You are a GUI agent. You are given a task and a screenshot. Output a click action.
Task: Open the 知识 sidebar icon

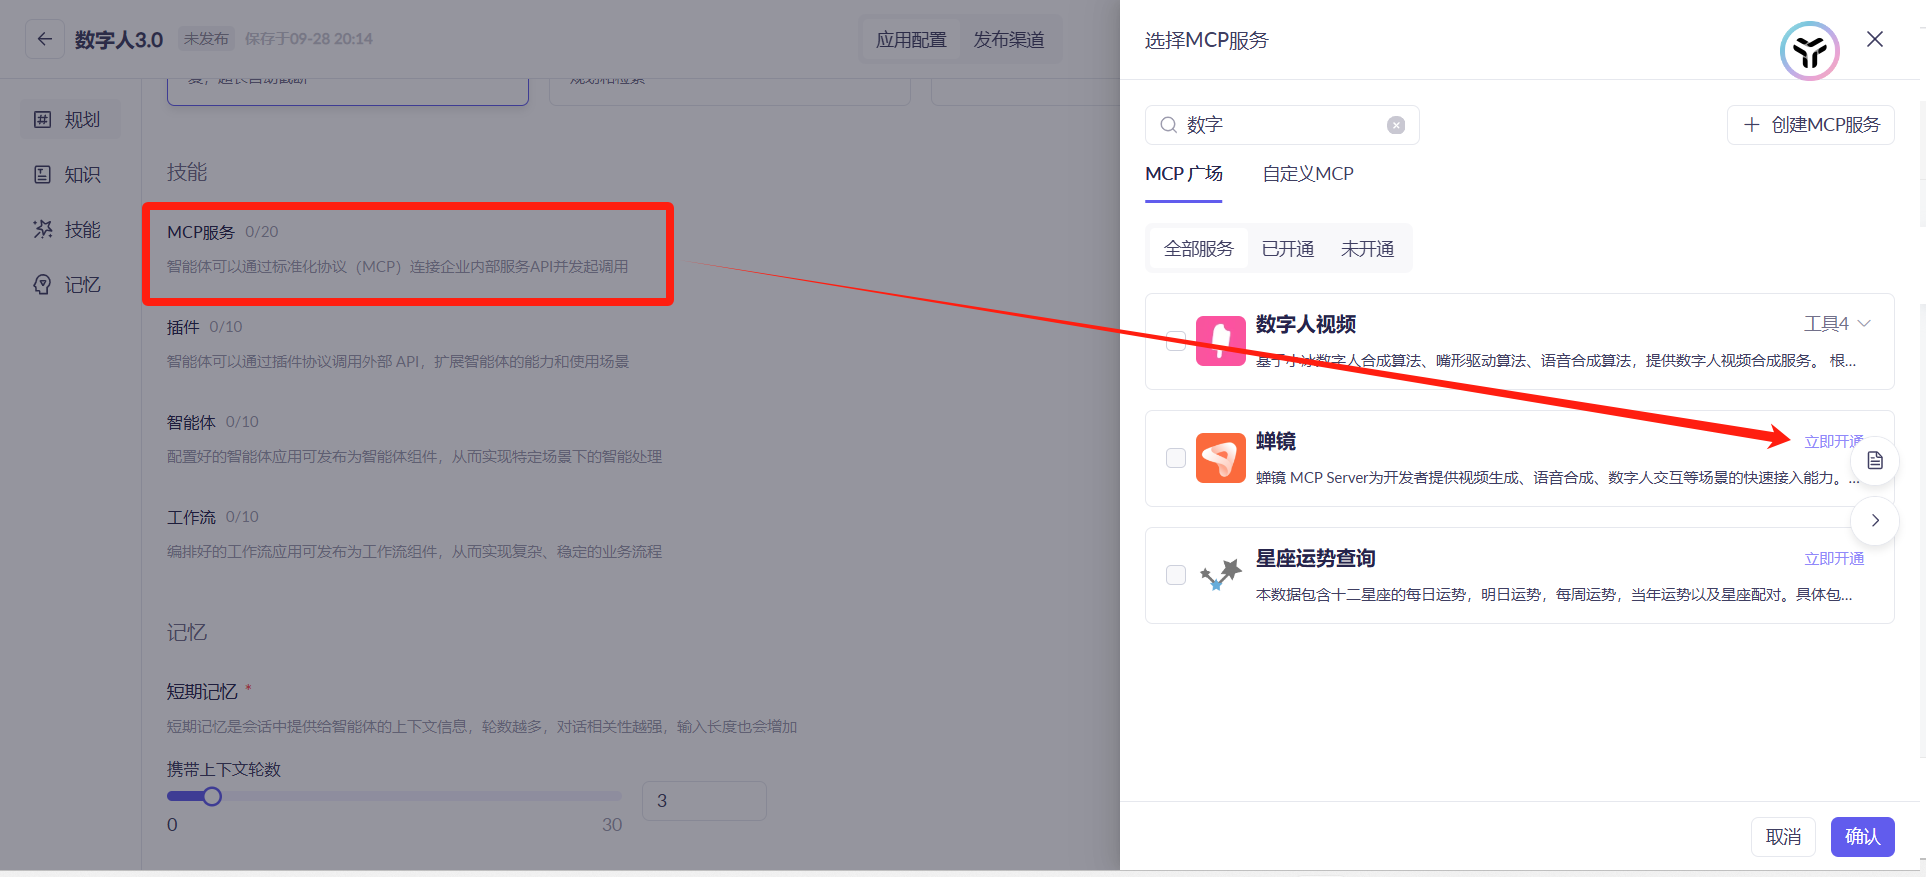tap(43, 175)
